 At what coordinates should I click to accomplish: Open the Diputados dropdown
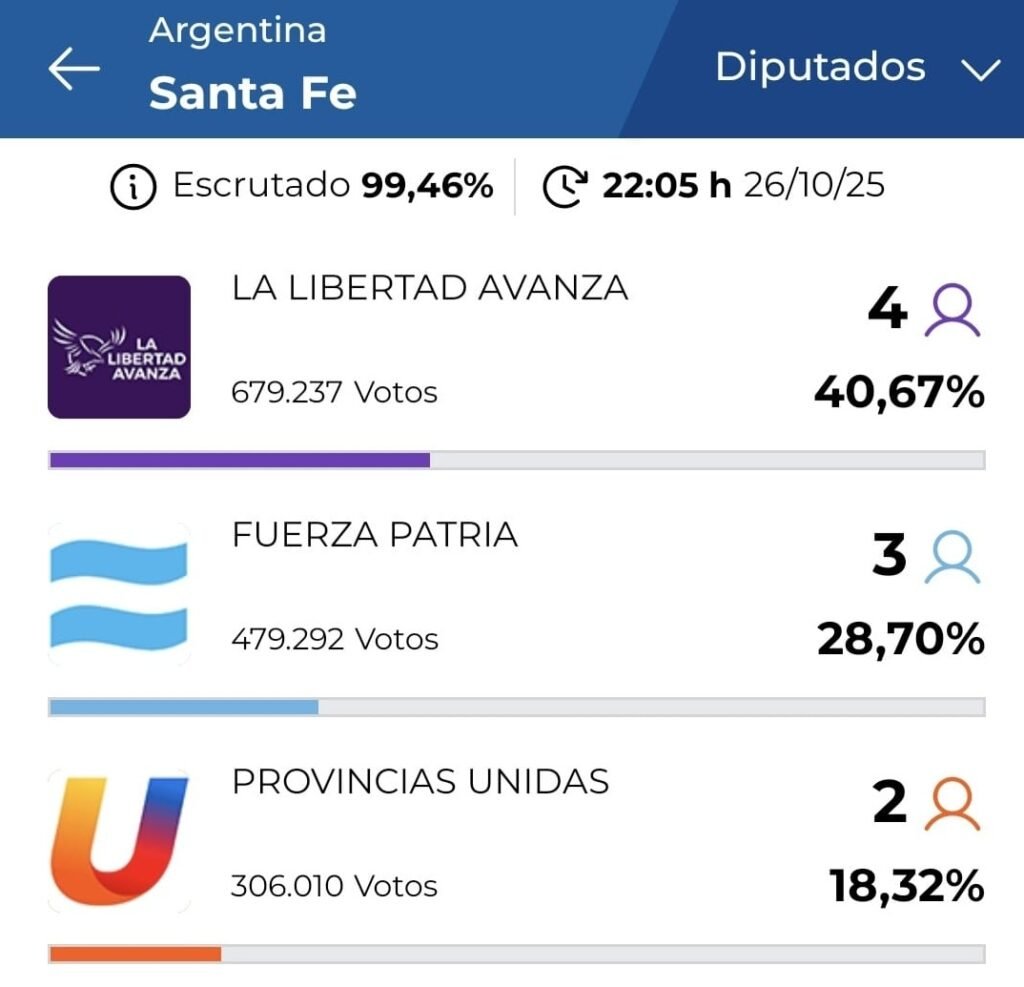click(x=820, y=67)
